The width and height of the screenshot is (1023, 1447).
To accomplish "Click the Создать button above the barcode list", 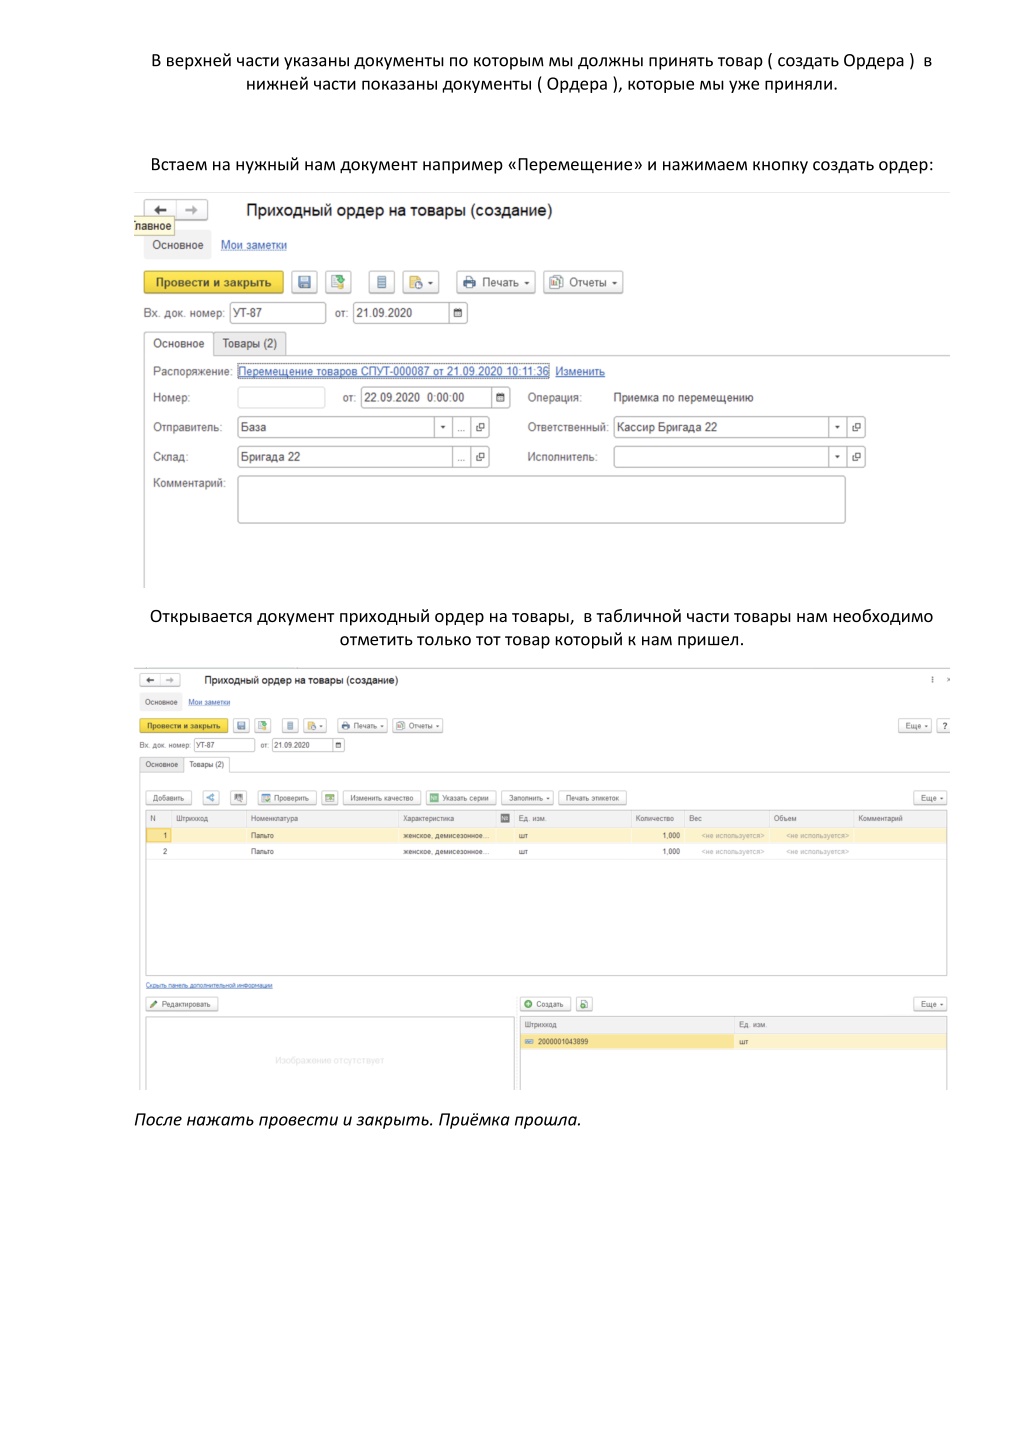I will coord(545,1004).
